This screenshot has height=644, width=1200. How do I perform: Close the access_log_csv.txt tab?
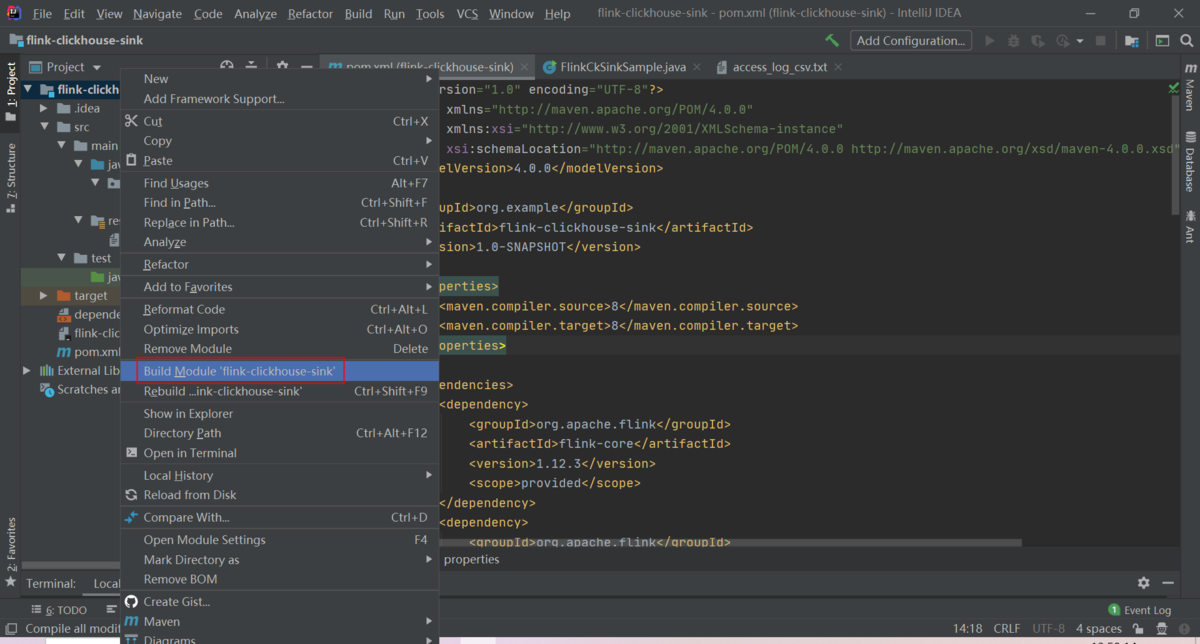coord(837,67)
